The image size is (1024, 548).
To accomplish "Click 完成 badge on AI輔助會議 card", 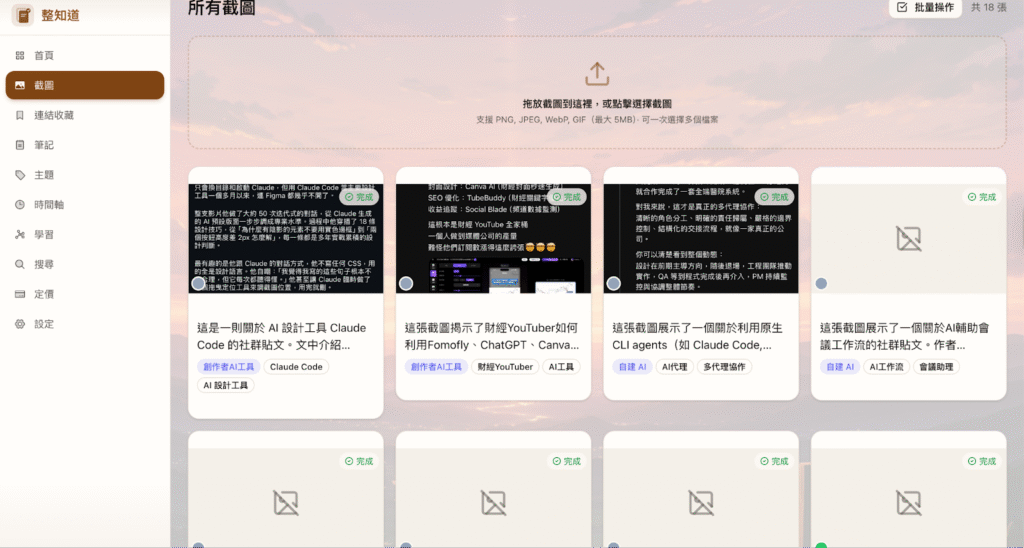I will tap(982, 197).
